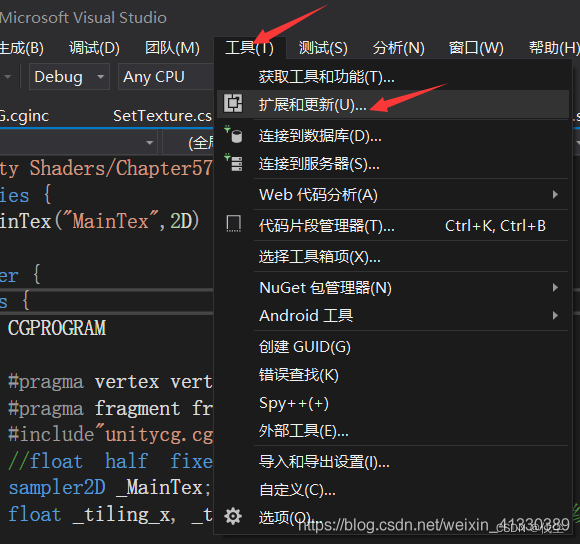This screenshot has width=580, height=544.
Task: Open the 测试(S) Test menu
Action: point(323,48)
